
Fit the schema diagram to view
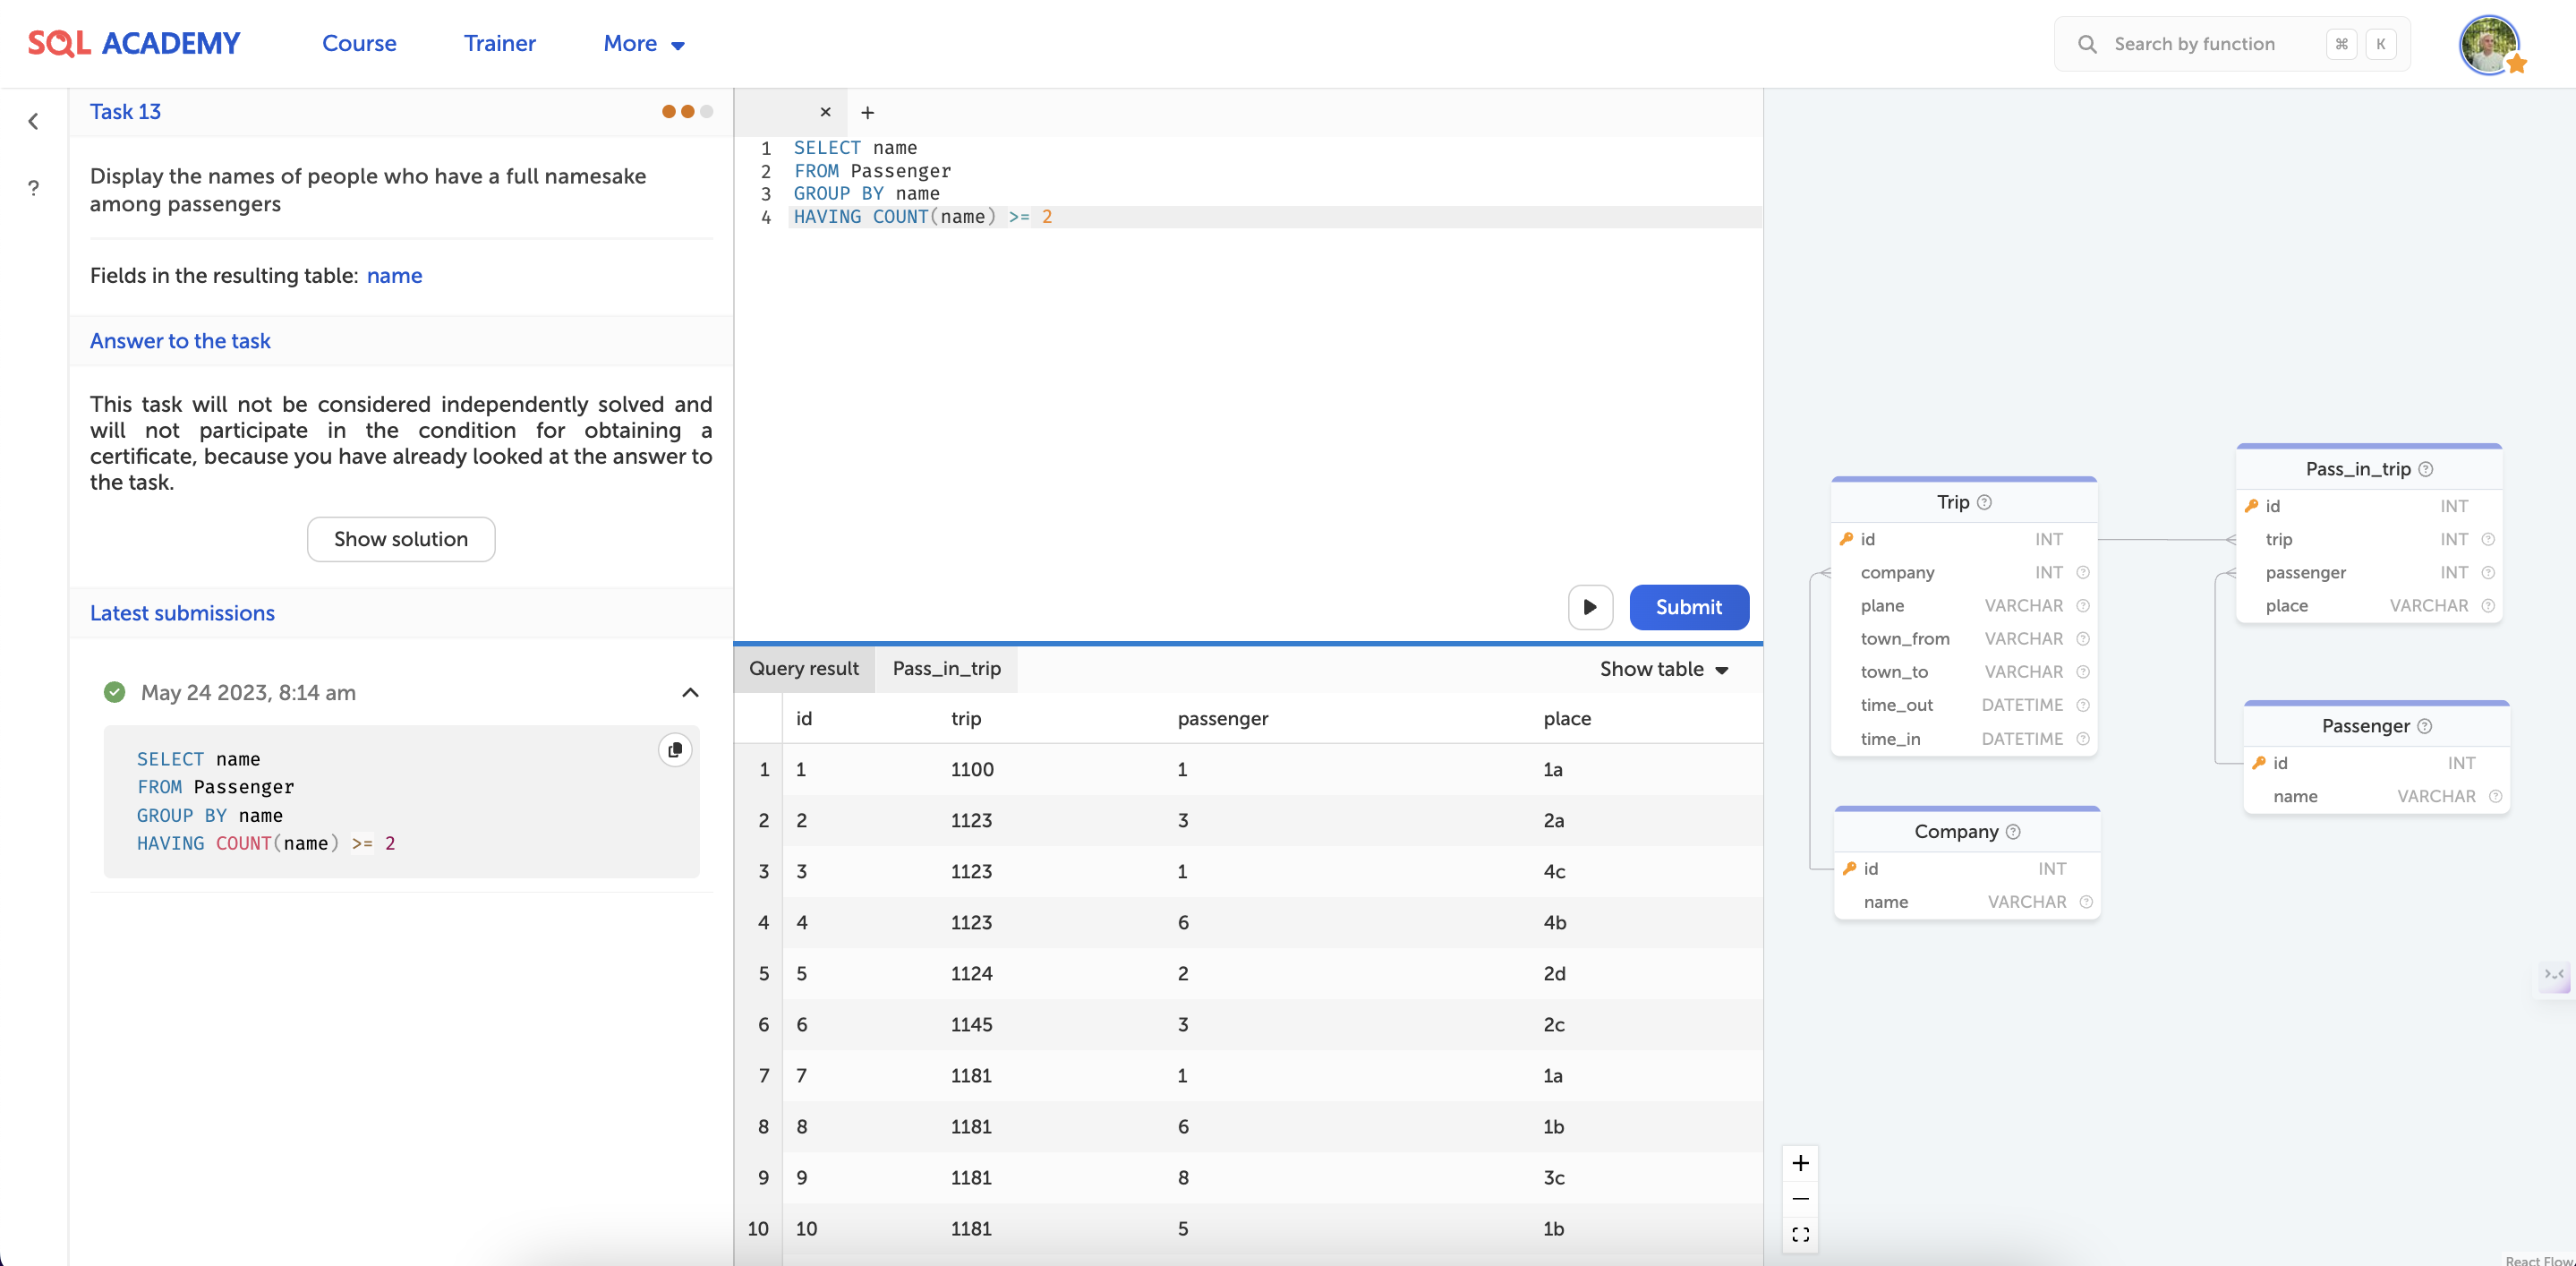pos(1800,1235)
